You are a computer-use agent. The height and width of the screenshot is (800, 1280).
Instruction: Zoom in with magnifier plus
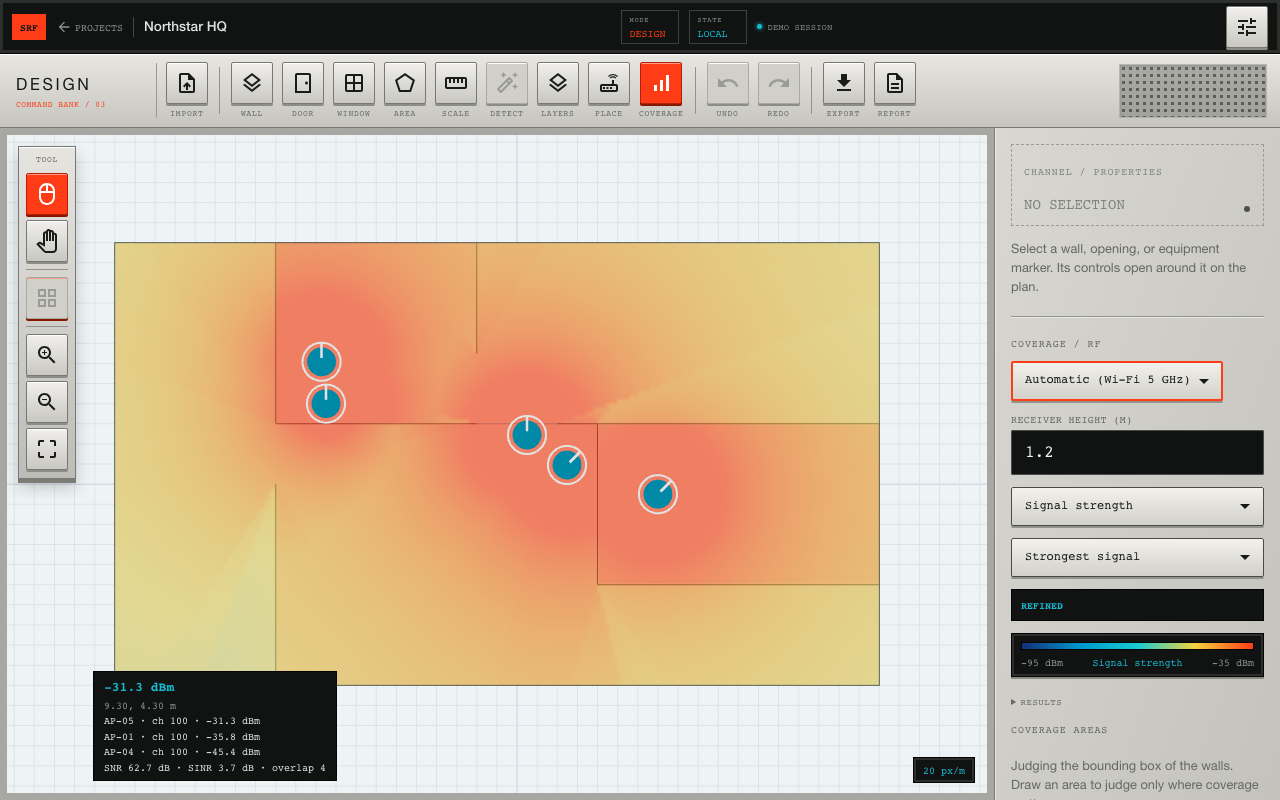(x=47, y=355)
